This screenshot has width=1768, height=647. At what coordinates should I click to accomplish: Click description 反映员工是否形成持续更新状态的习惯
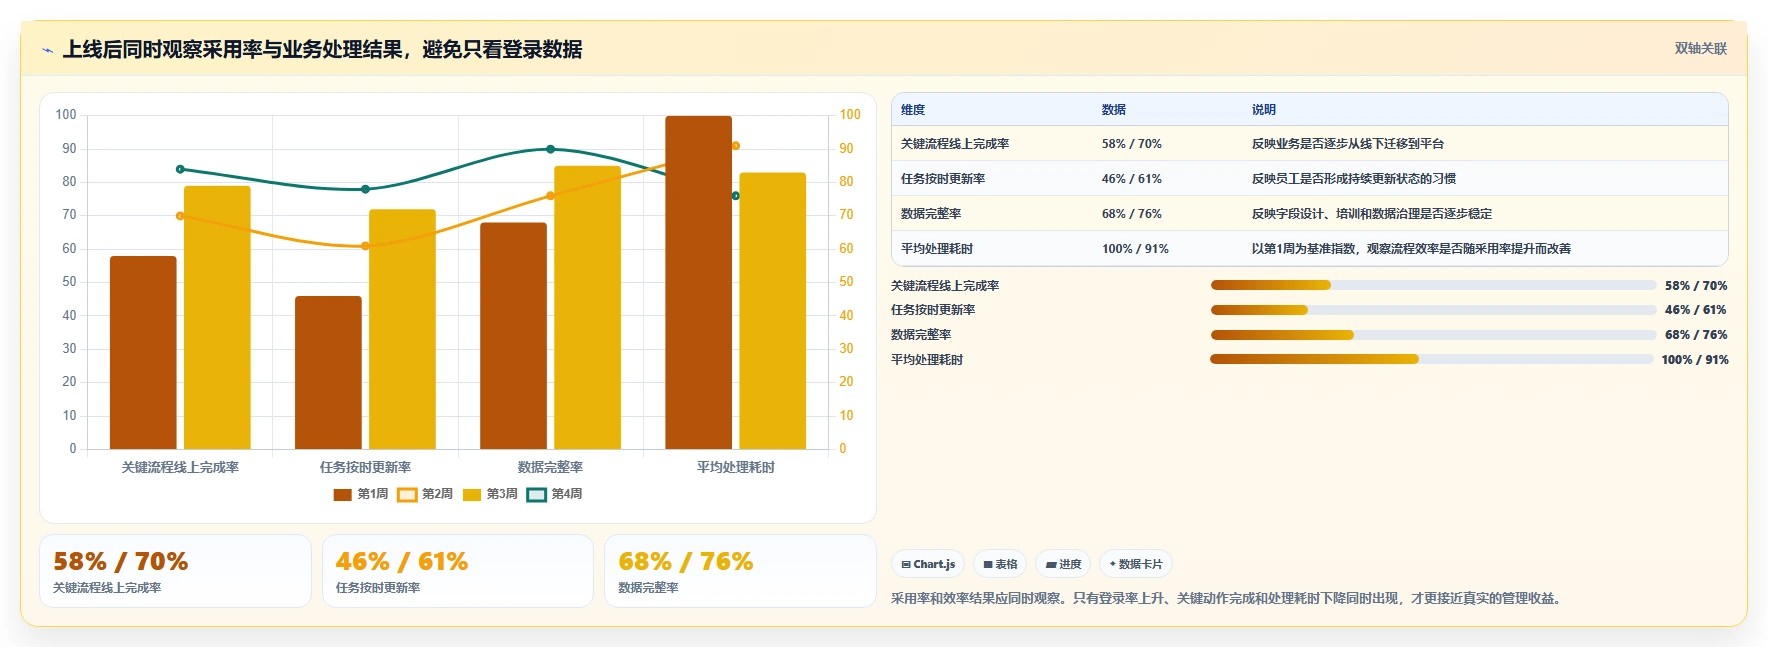click(1354, 179)
